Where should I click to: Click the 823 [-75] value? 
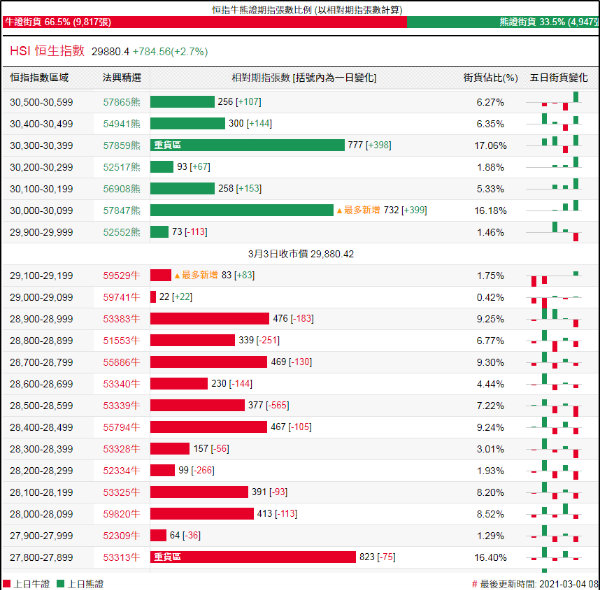coord(377,557)
